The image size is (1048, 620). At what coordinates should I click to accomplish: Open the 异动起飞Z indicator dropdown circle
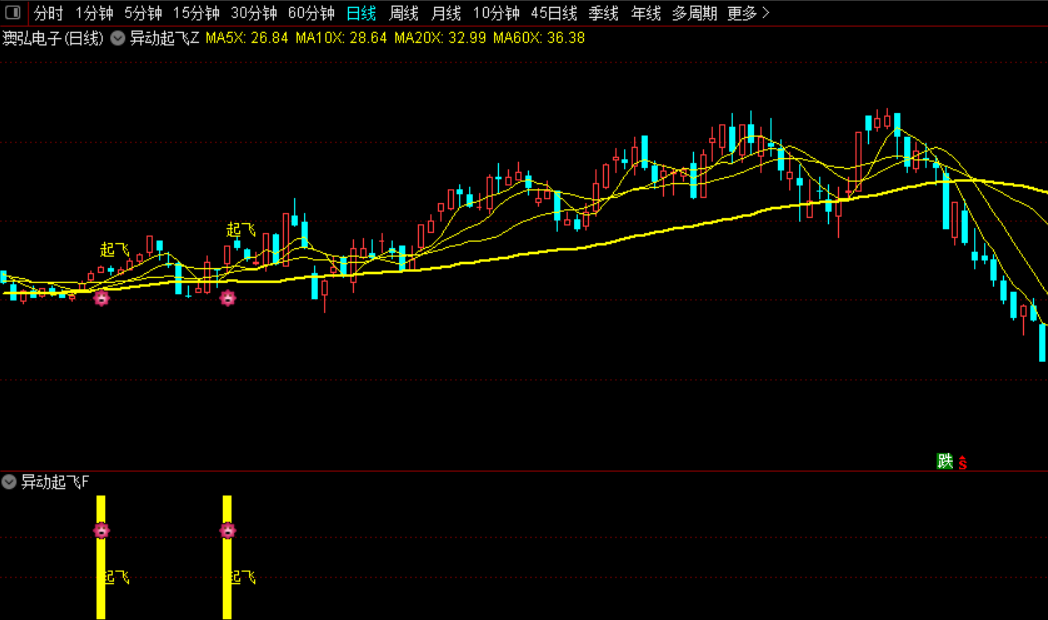pyautogui.click(x=118, y=38)
